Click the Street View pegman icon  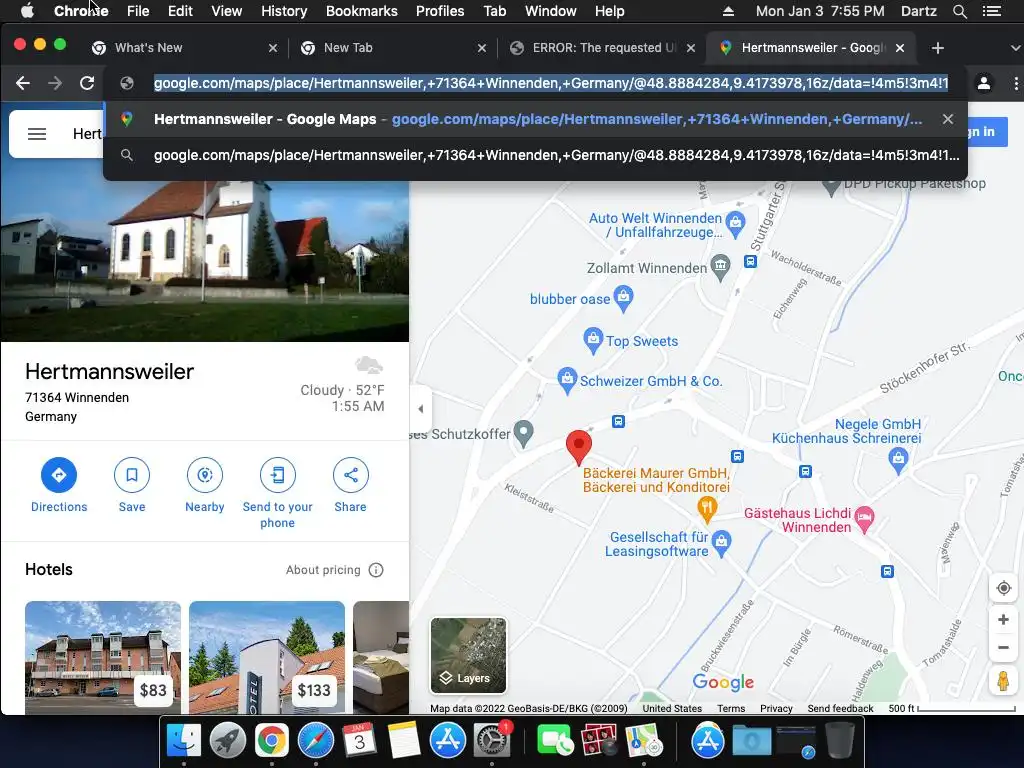[1004, 680]
